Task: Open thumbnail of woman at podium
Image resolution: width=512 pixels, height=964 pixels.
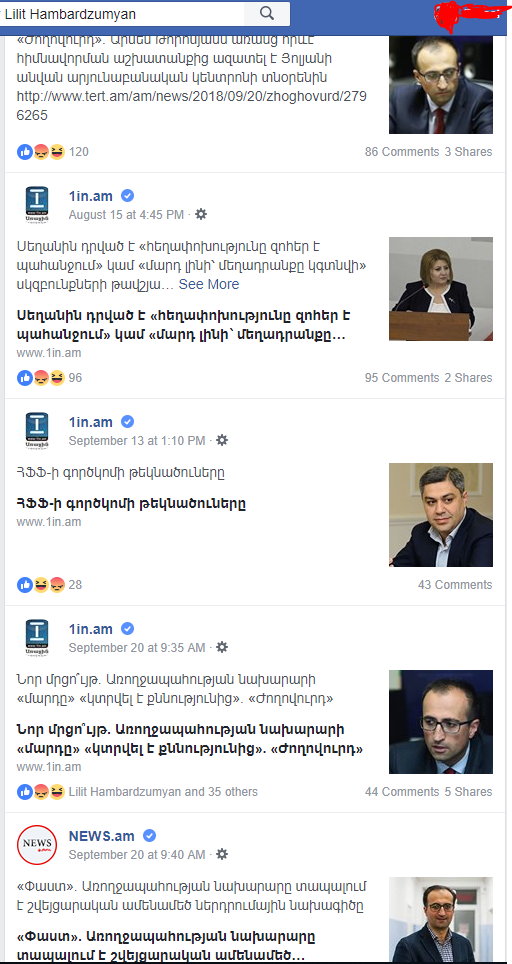Action: coord(441,289)
